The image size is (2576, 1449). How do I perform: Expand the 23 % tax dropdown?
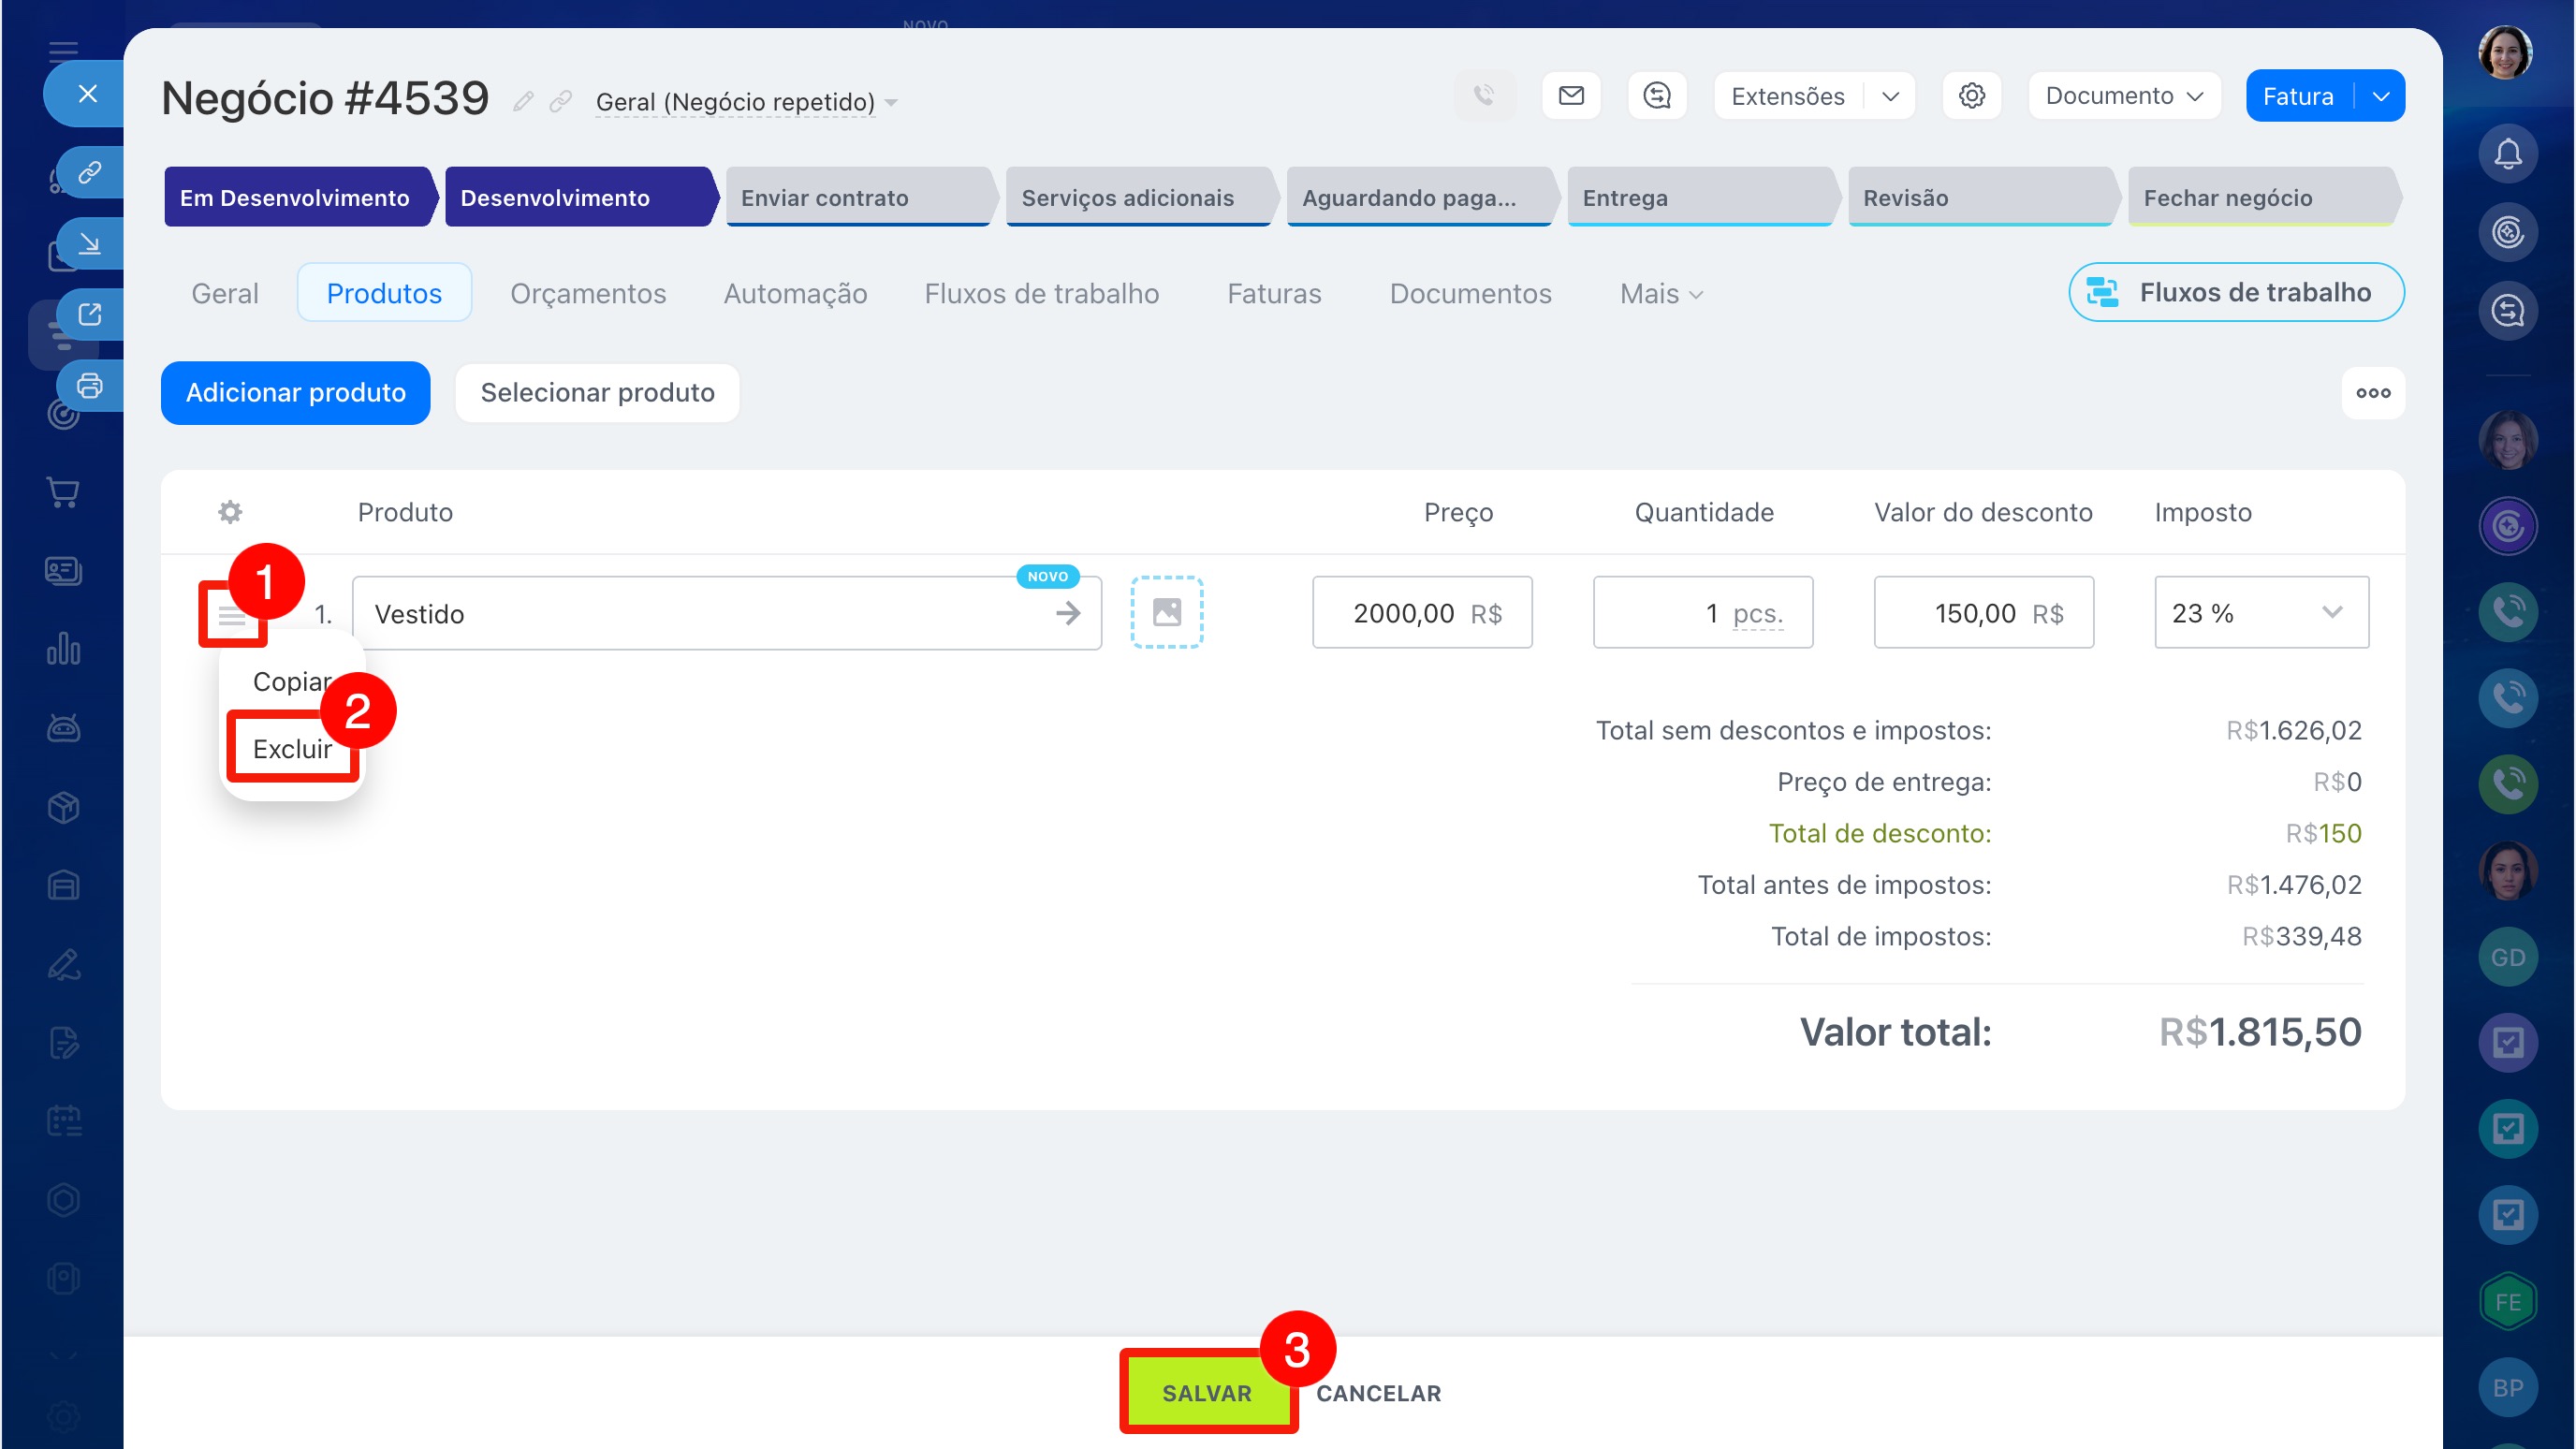pos(2331,612)
